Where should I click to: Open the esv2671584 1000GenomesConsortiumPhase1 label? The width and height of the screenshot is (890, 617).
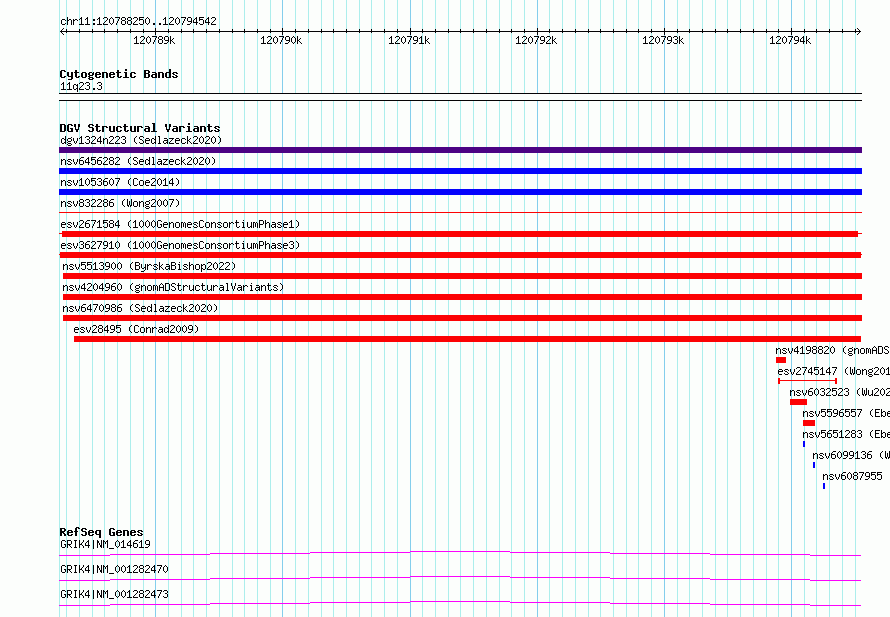[x=180, y=224]
